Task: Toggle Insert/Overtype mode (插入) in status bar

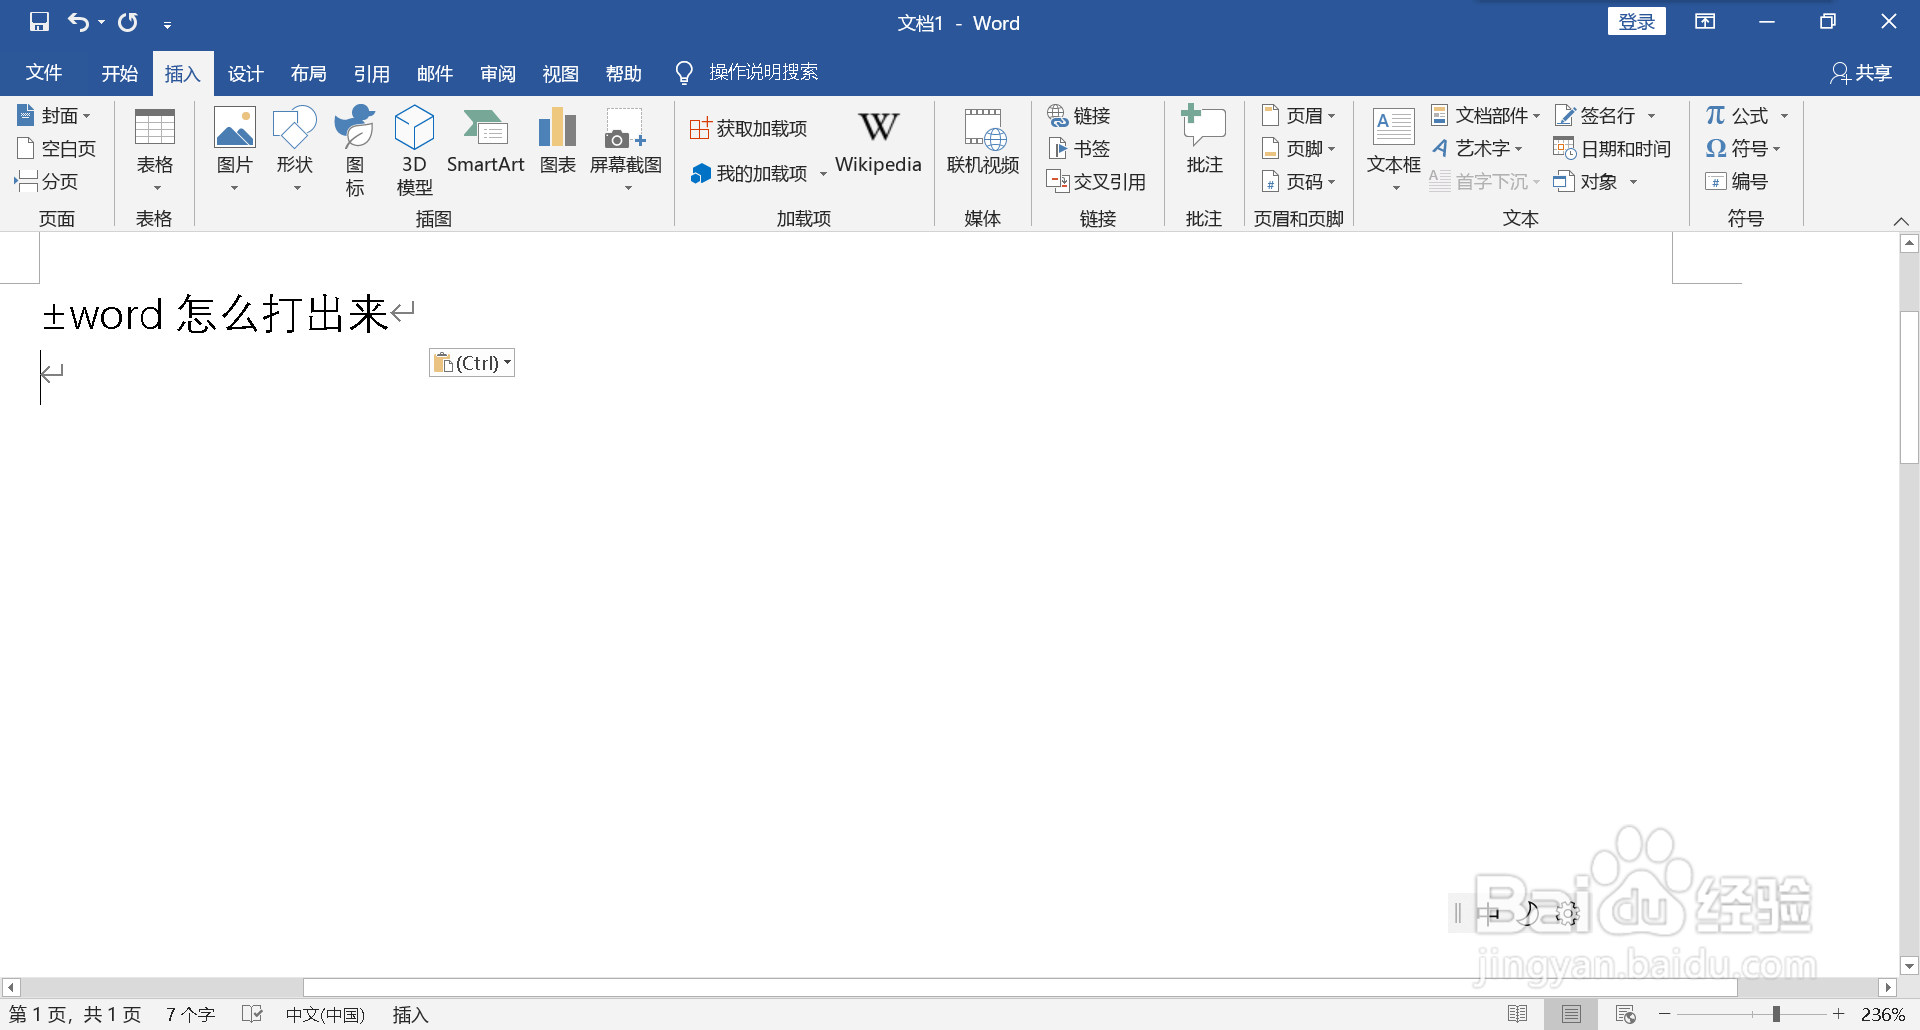Action: [410, 1015]
